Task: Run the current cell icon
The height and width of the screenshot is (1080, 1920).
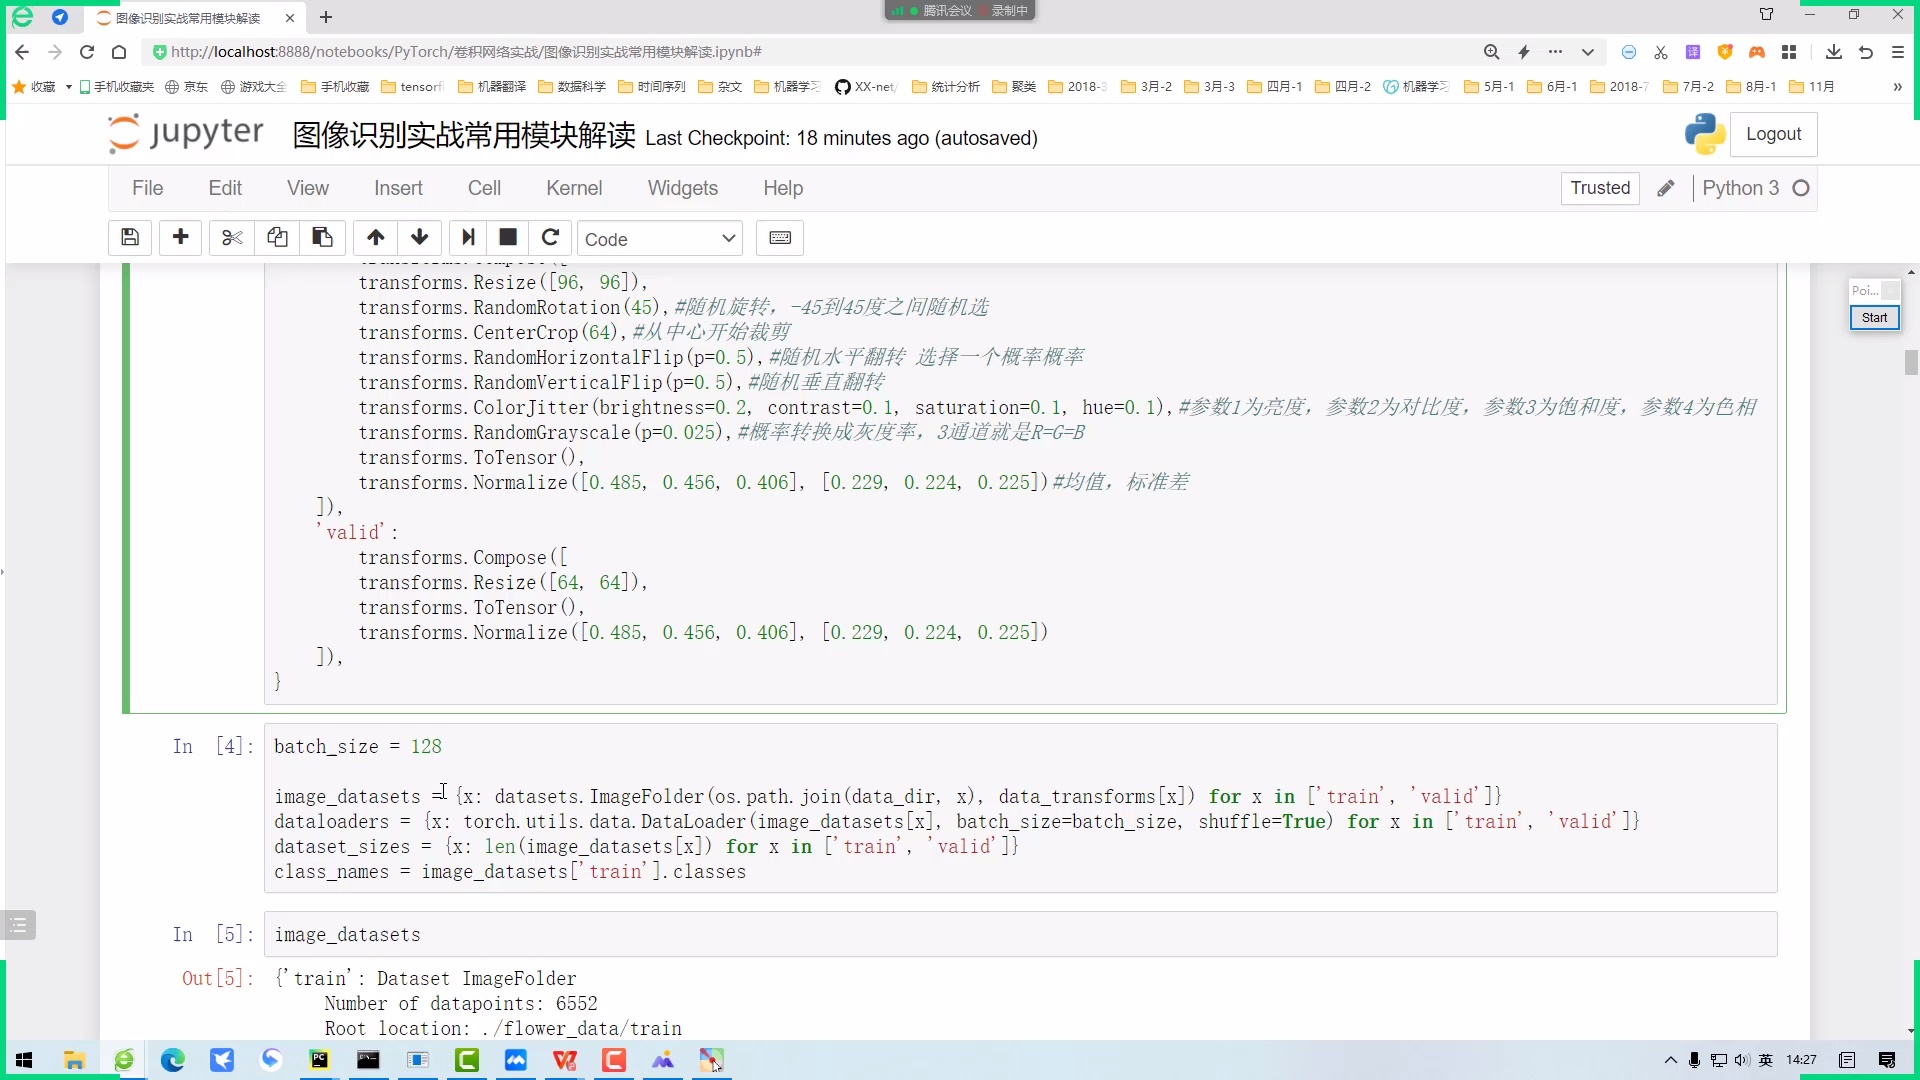Action: tap(467, 238)
